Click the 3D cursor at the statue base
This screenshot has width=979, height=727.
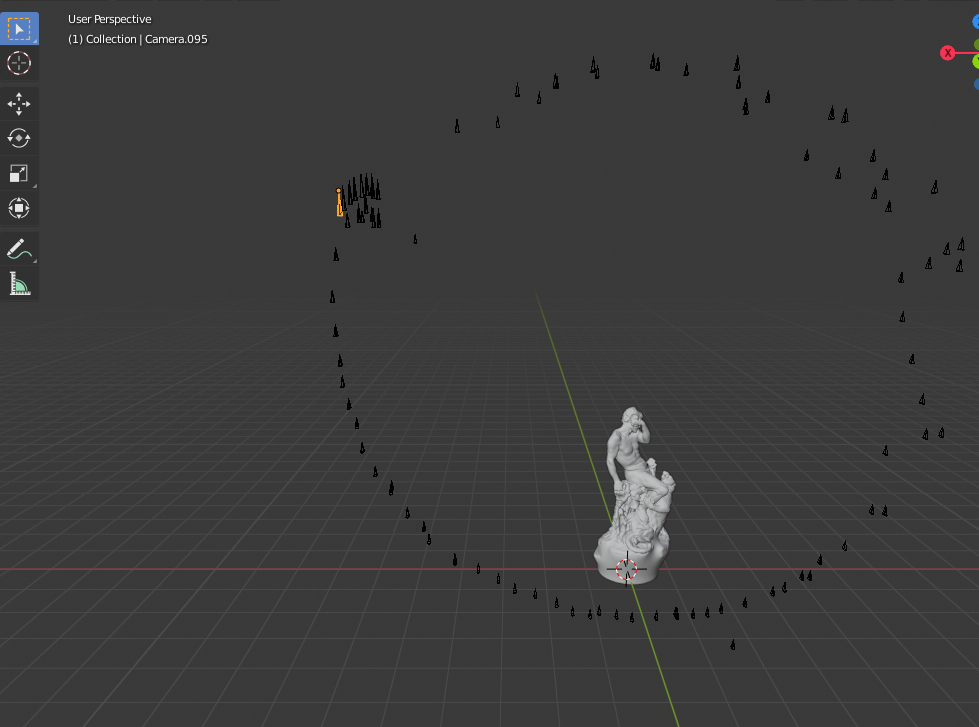[627, 569]
